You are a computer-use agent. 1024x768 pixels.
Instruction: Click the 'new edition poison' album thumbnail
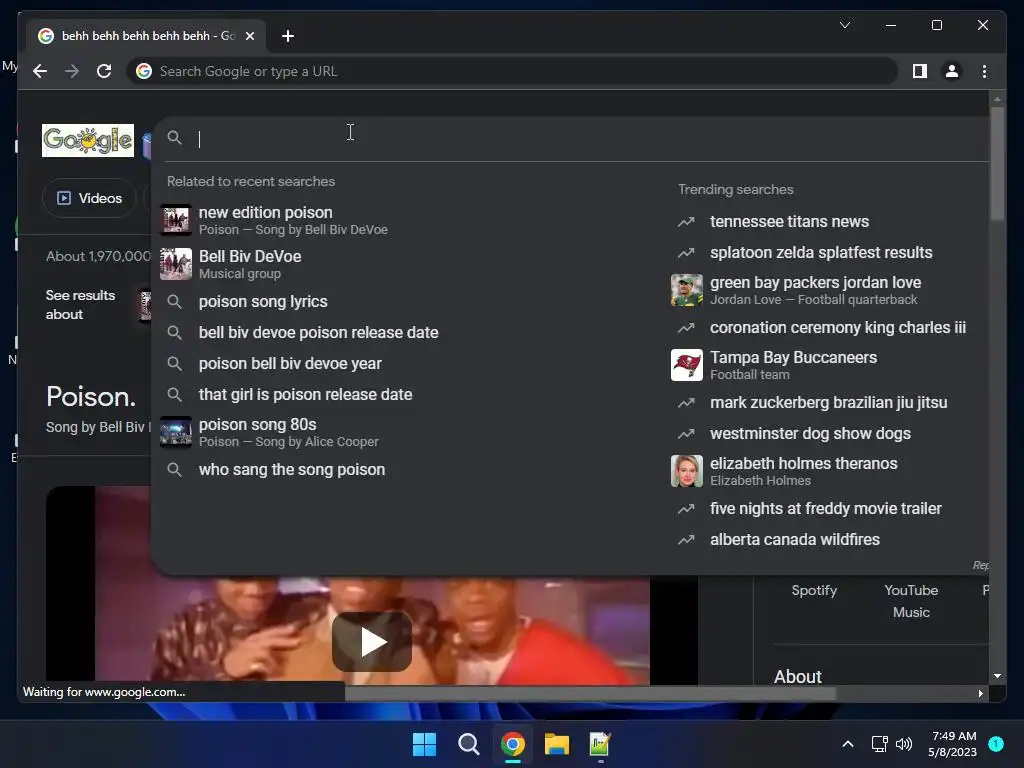(x=176, y=220)
